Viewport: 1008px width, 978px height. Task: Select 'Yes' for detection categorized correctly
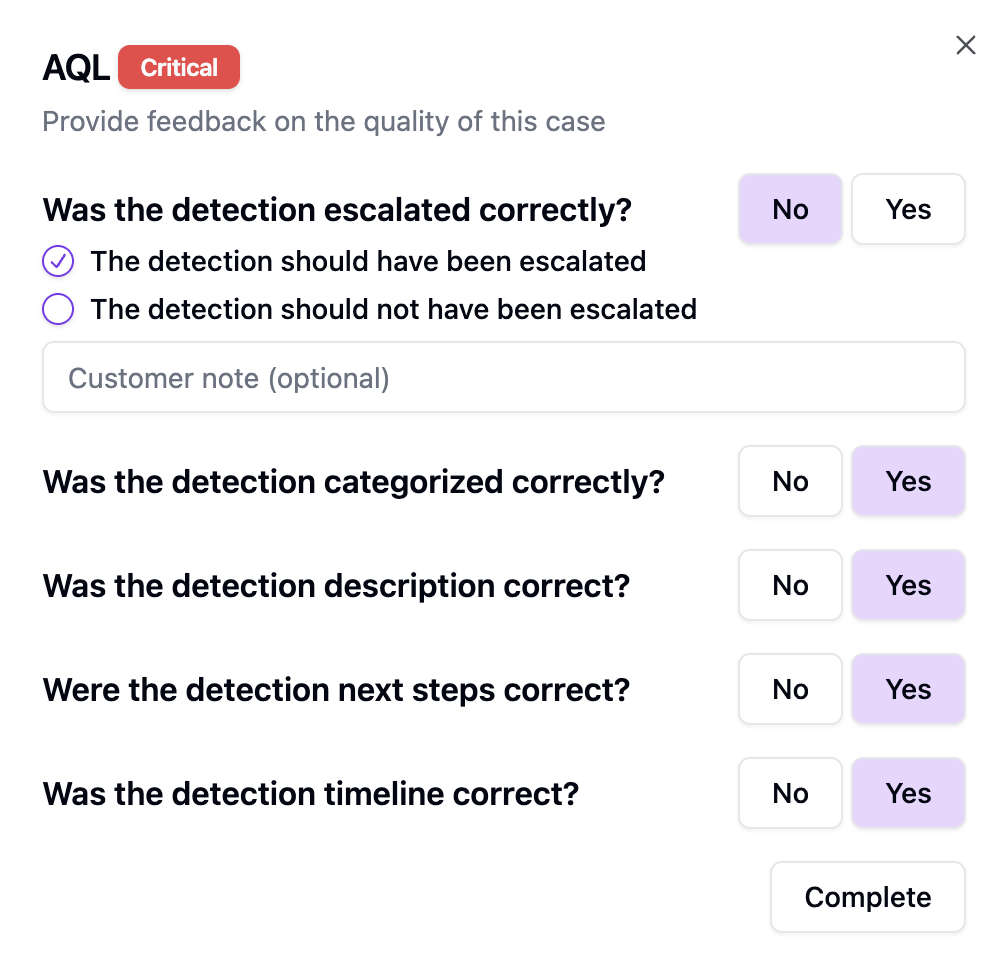pos(908,481)
